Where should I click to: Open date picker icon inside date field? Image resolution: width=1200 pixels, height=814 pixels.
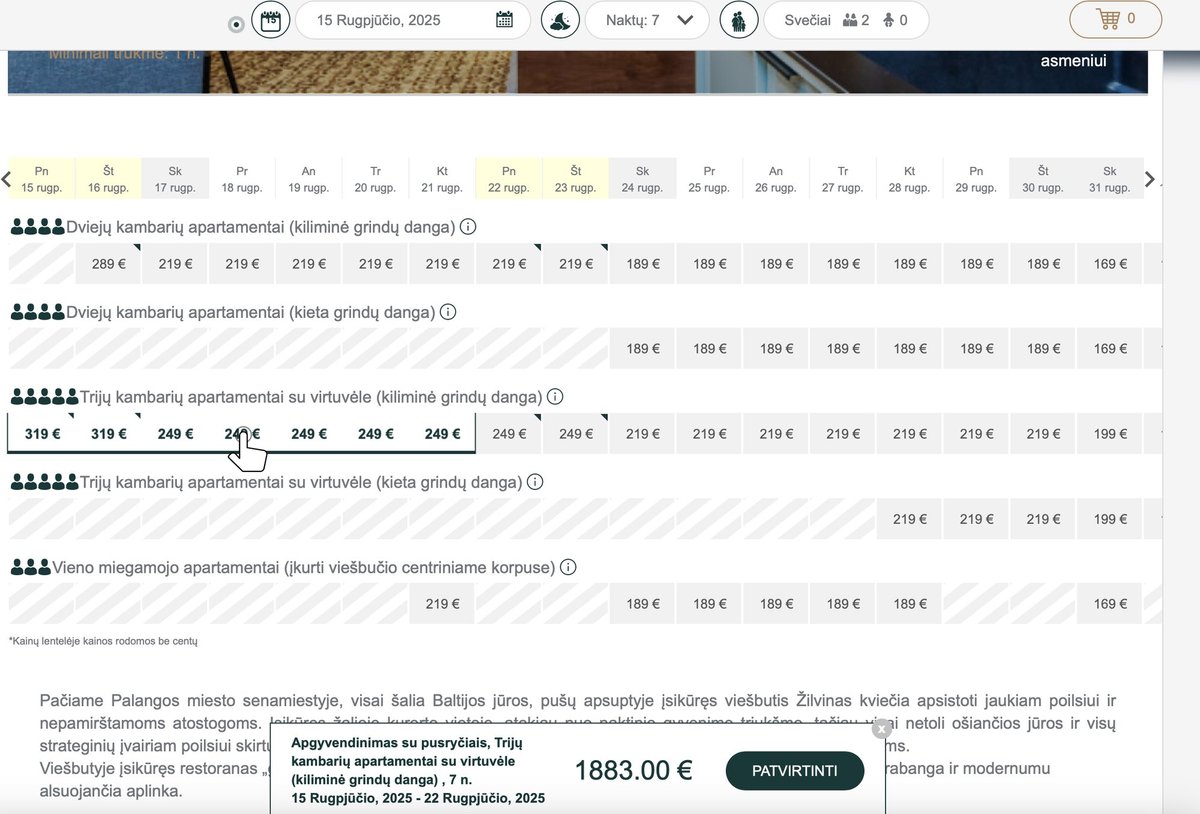[x=504, y=20]
